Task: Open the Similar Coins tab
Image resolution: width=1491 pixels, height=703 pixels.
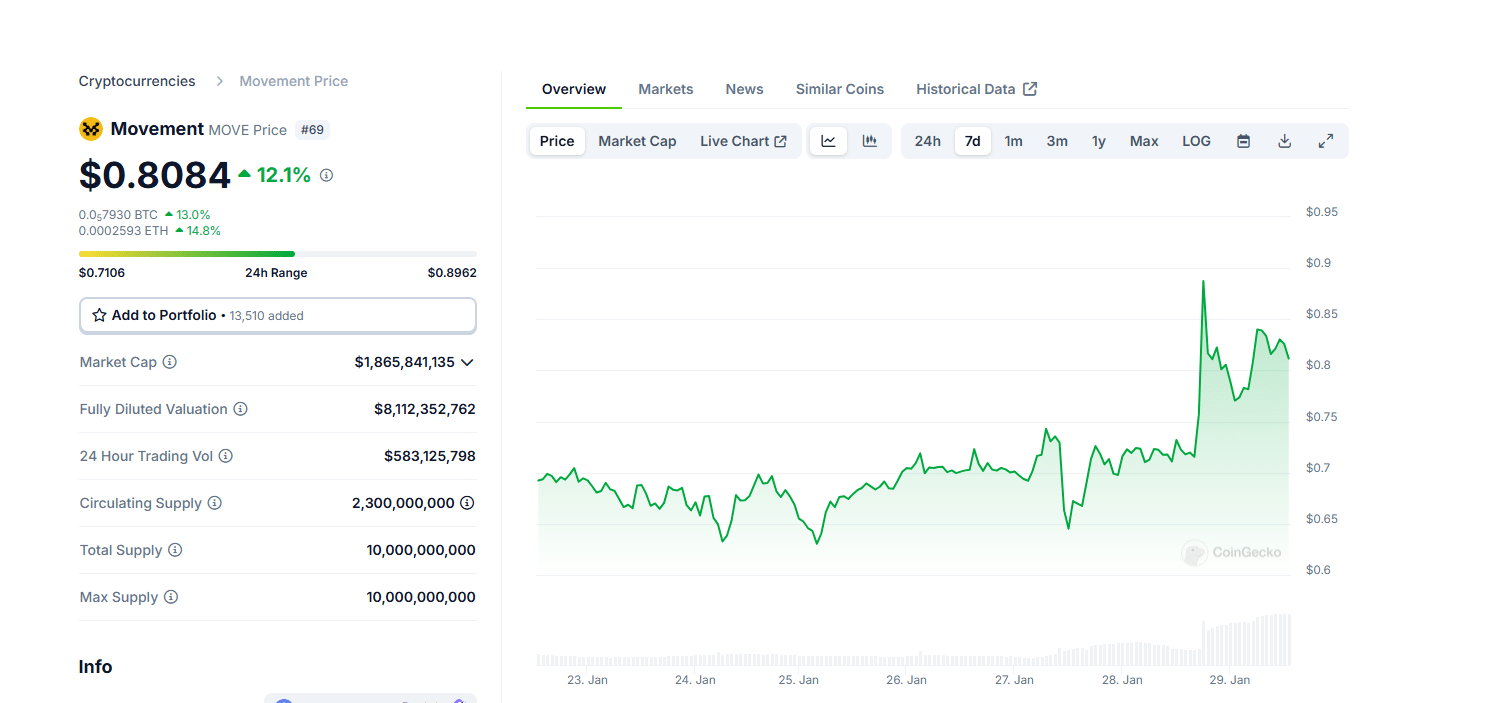Action: coord(840,89)
